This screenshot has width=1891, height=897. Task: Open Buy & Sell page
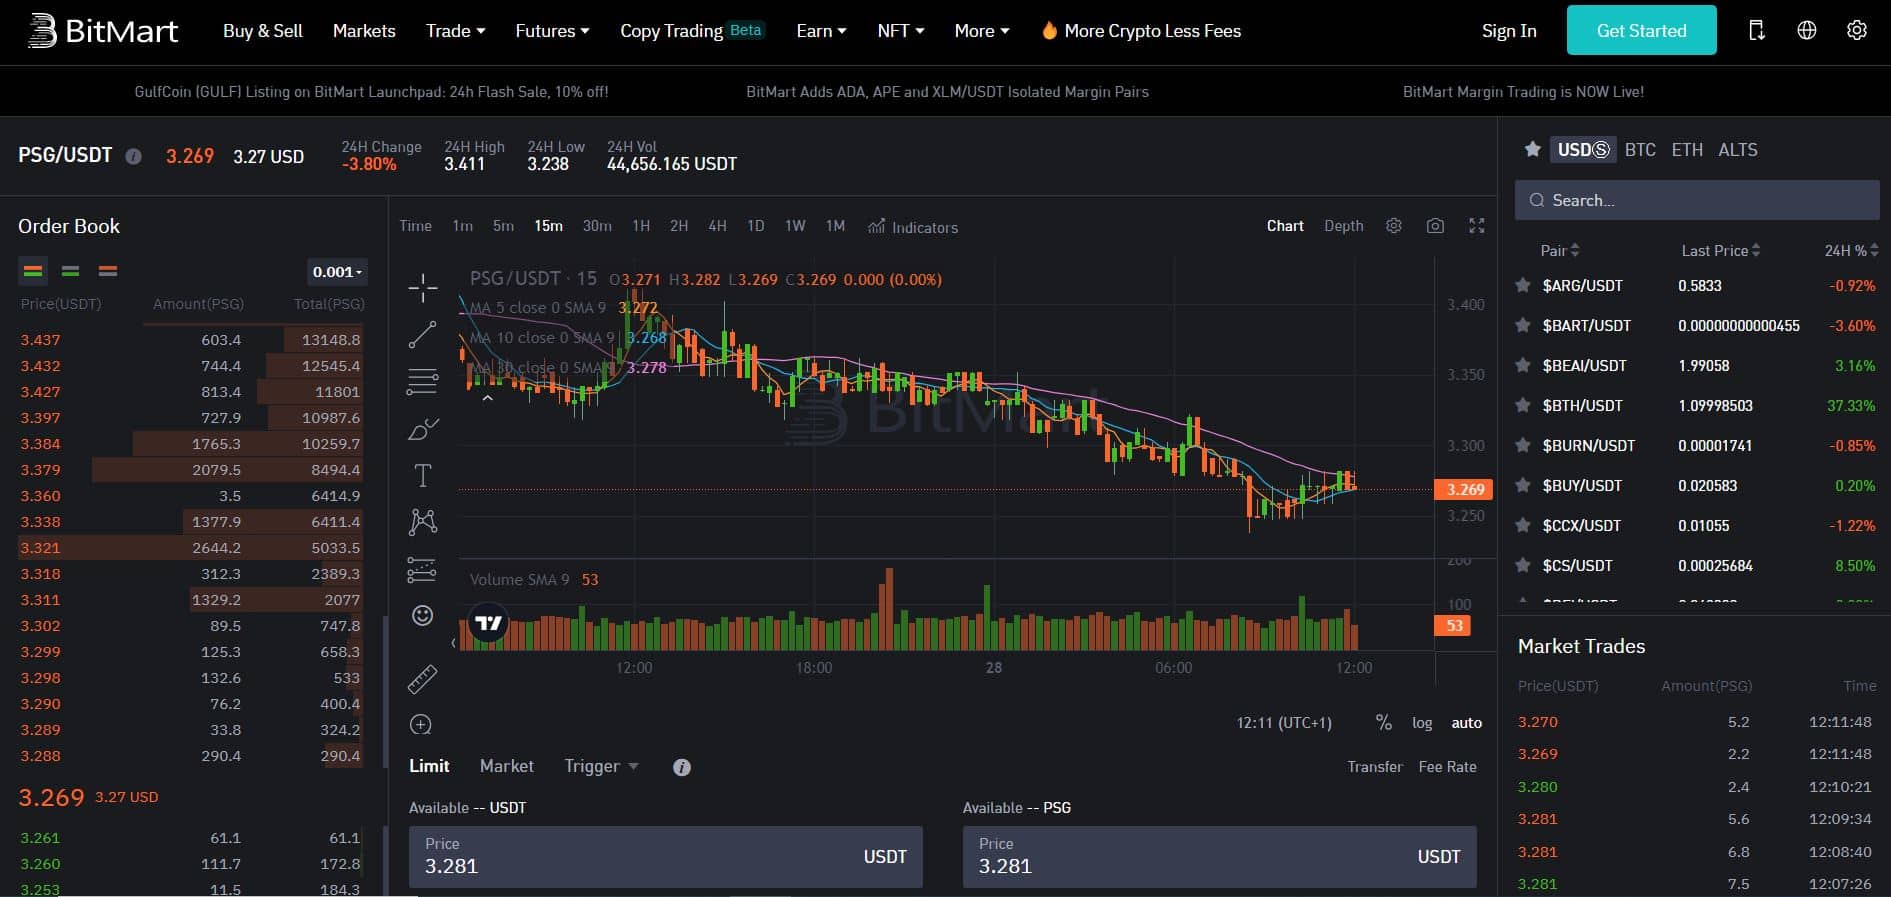tap(263, 31)
